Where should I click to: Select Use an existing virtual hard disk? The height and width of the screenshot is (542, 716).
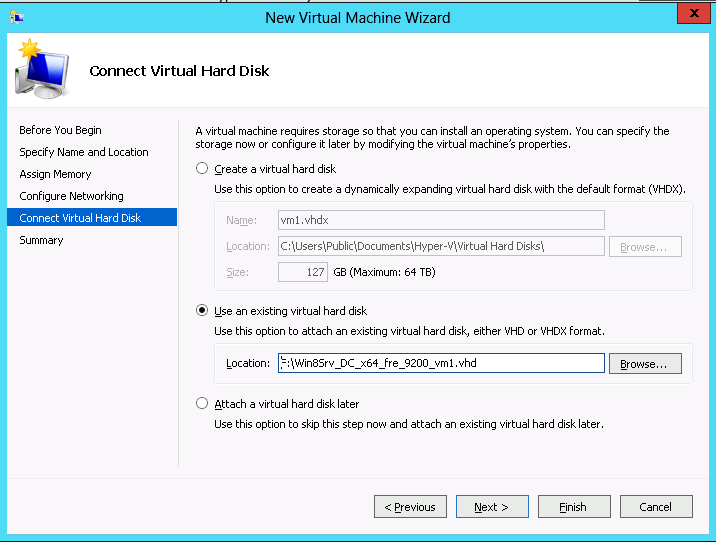(203, 311)
